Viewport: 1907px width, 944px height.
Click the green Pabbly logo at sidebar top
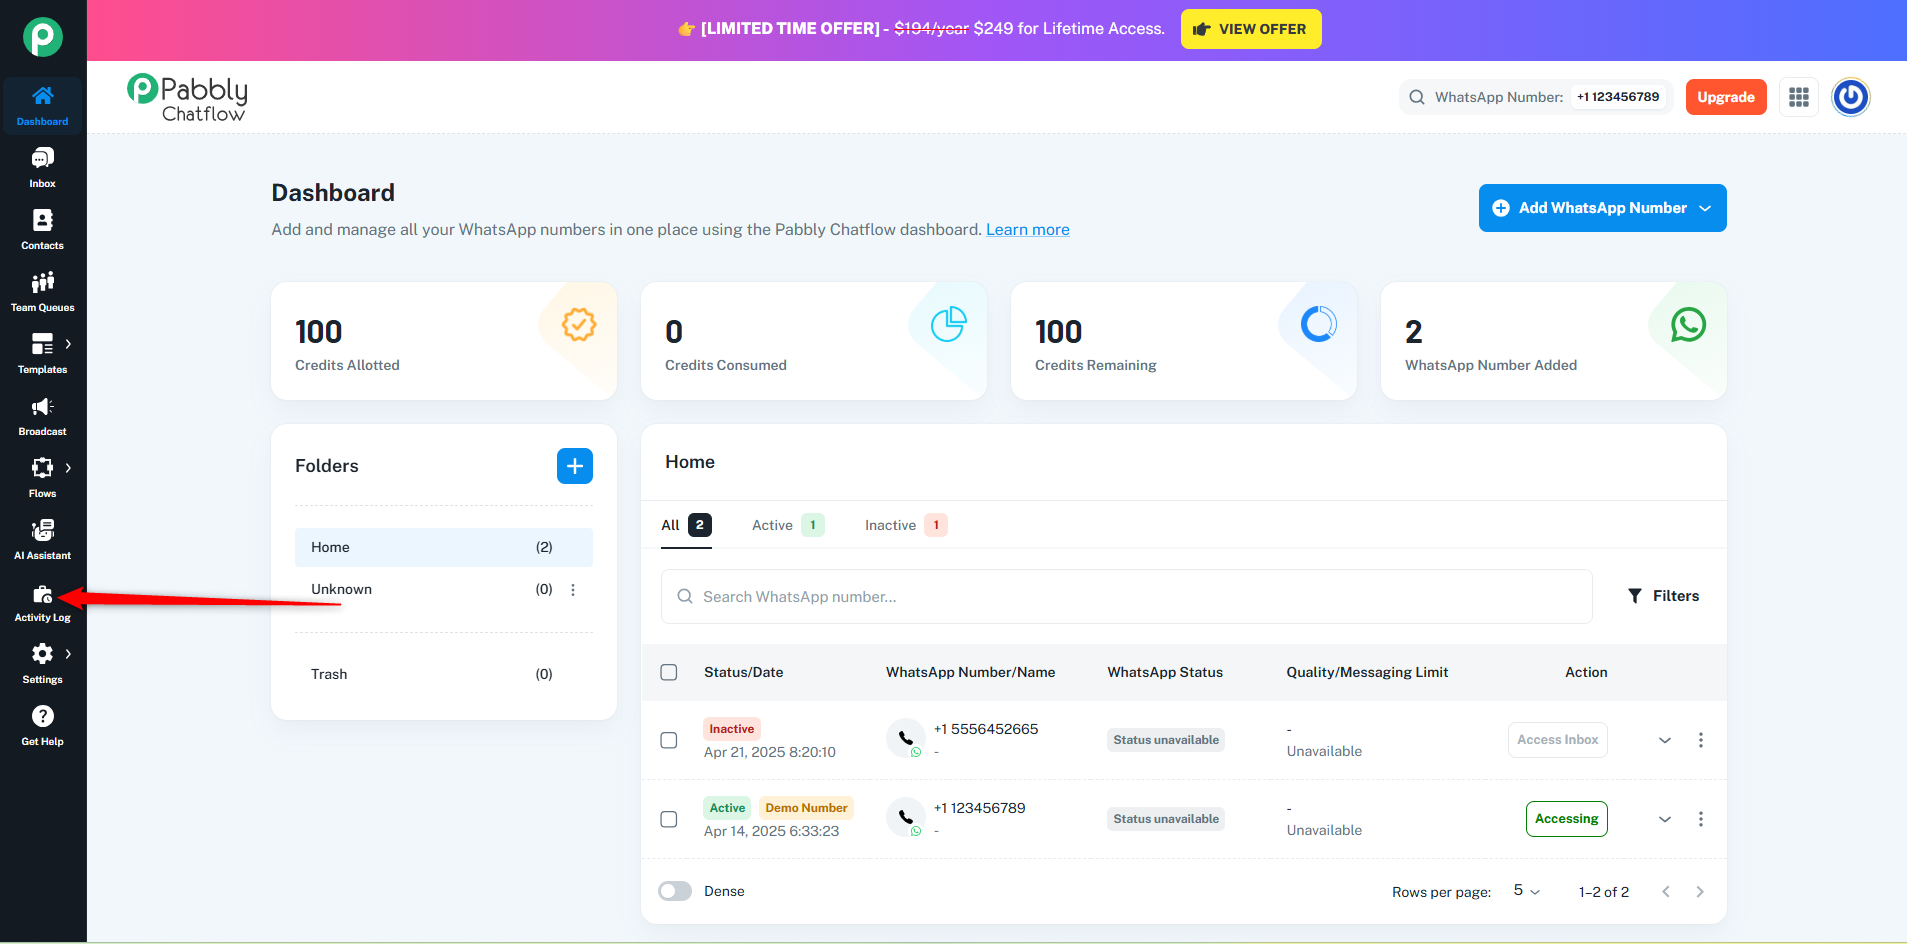[x=43, y=37]
